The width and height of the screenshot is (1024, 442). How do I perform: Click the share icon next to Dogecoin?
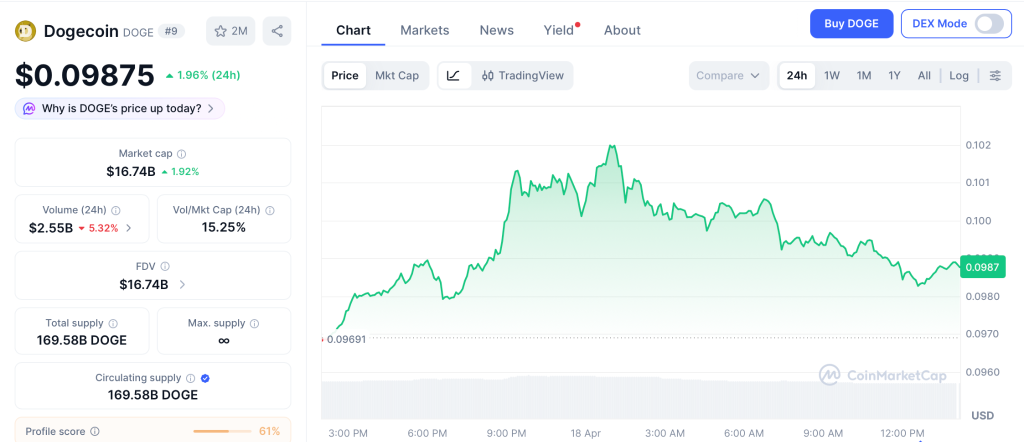pos(277,31)
